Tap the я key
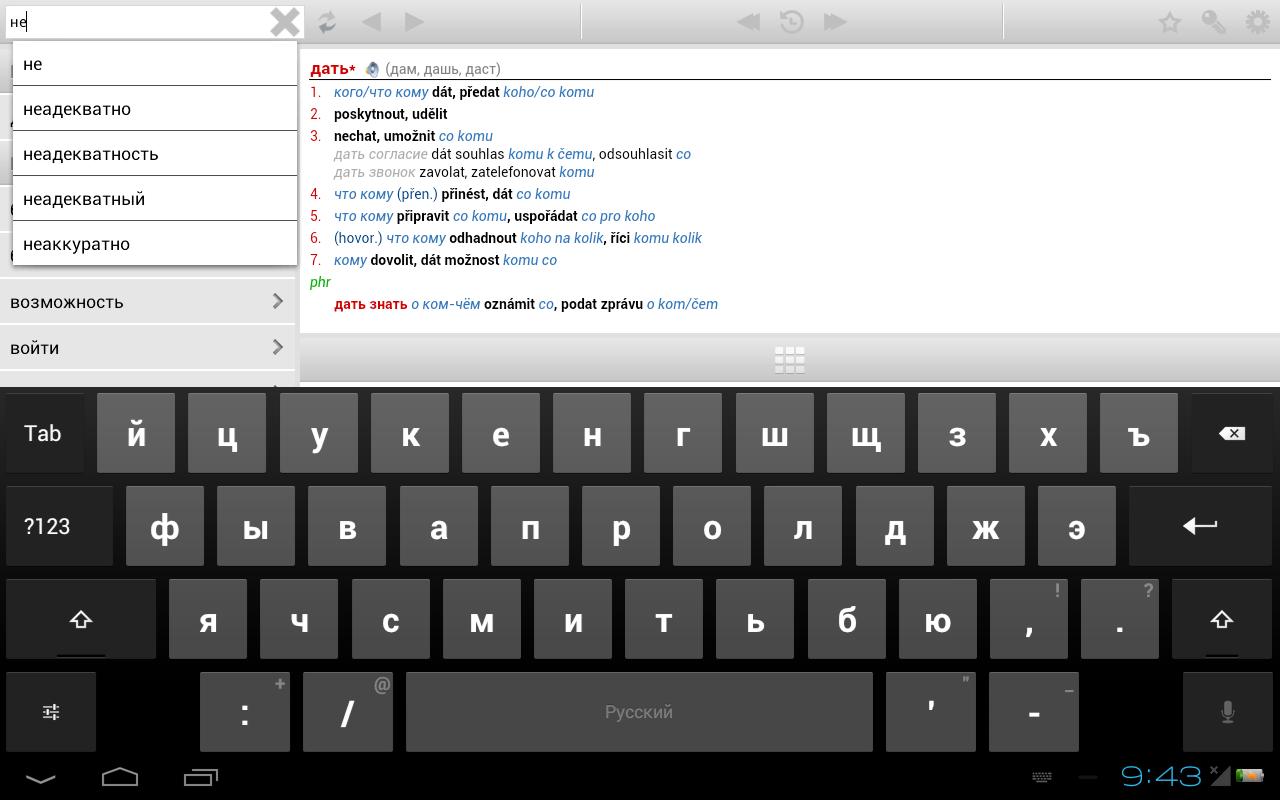The height and width of the screenshot is (800, 1280). tap(208, 620)
